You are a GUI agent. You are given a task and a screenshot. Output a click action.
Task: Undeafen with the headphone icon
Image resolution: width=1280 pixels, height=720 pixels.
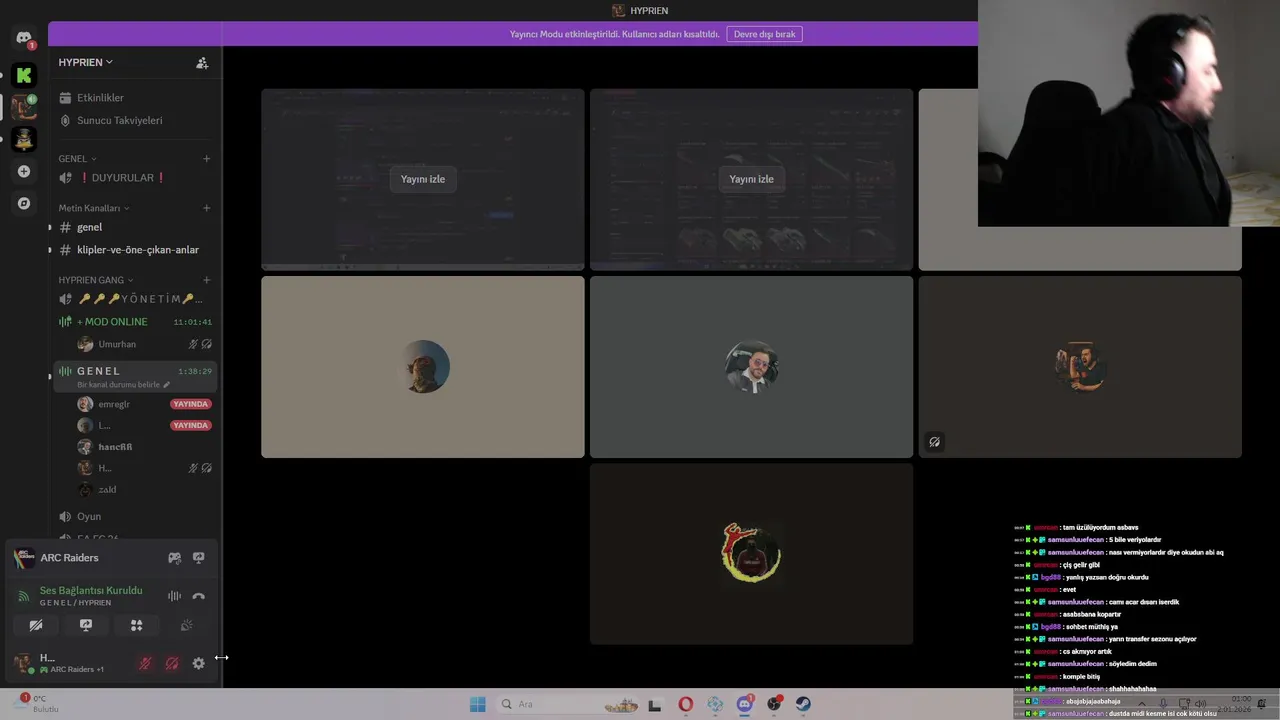pyautogui.click(x=172, y=663)
